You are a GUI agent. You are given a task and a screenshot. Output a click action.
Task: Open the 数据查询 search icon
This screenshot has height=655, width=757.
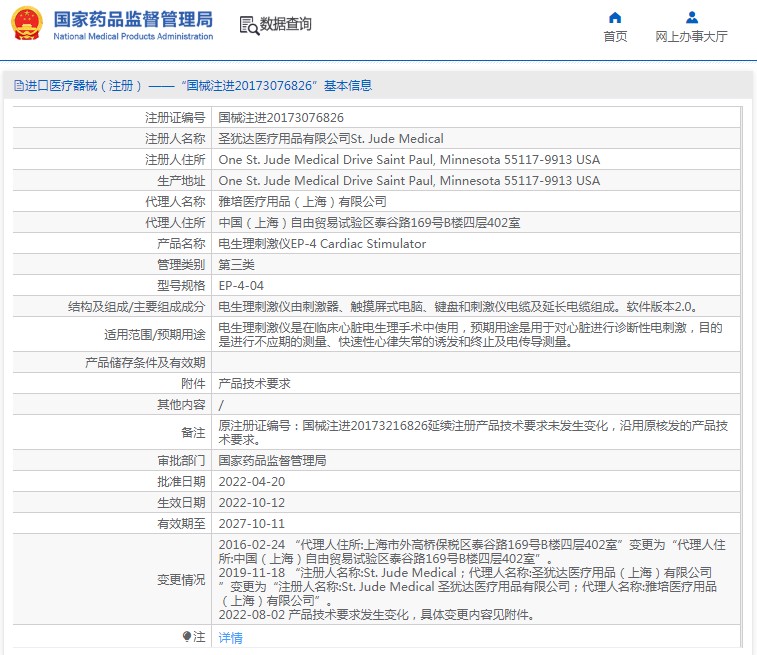click(x=249, y=25)
